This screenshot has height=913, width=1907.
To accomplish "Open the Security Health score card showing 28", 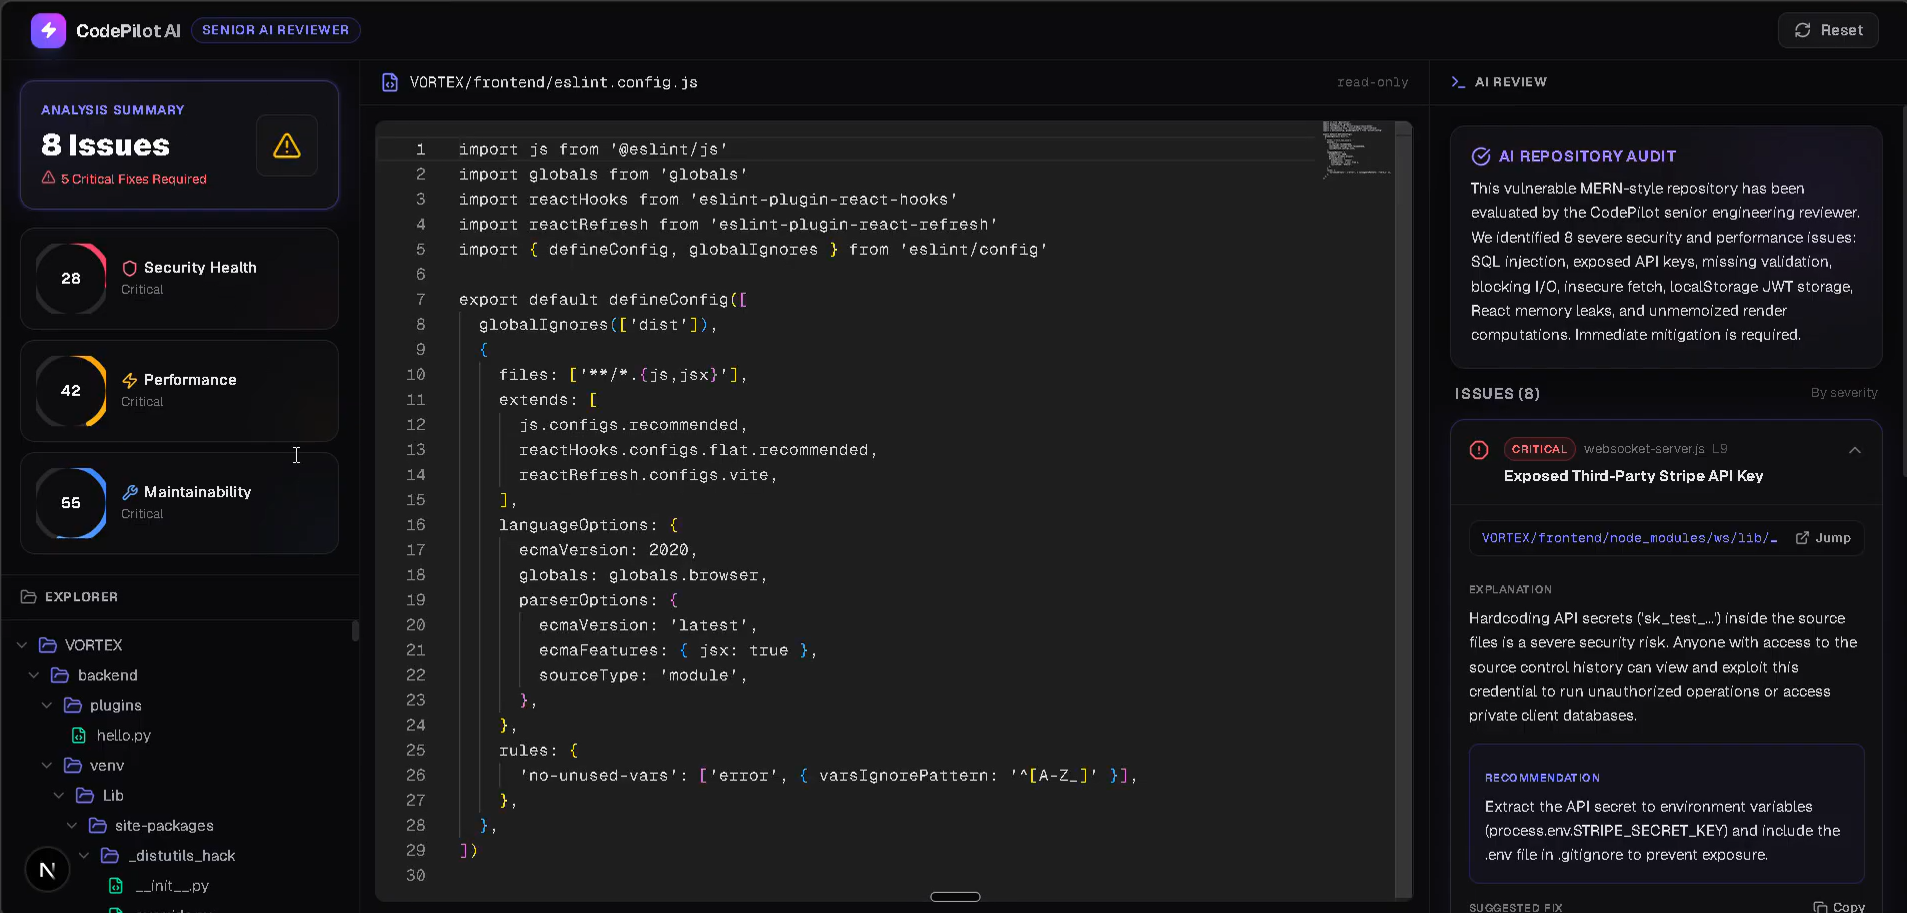I will pos(179,279).
